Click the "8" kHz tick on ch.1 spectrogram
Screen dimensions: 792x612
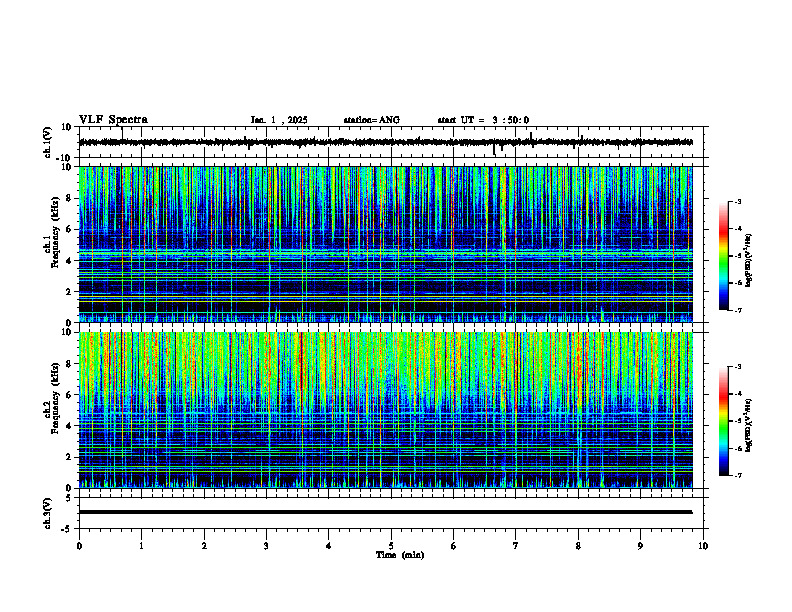point(70,198)
